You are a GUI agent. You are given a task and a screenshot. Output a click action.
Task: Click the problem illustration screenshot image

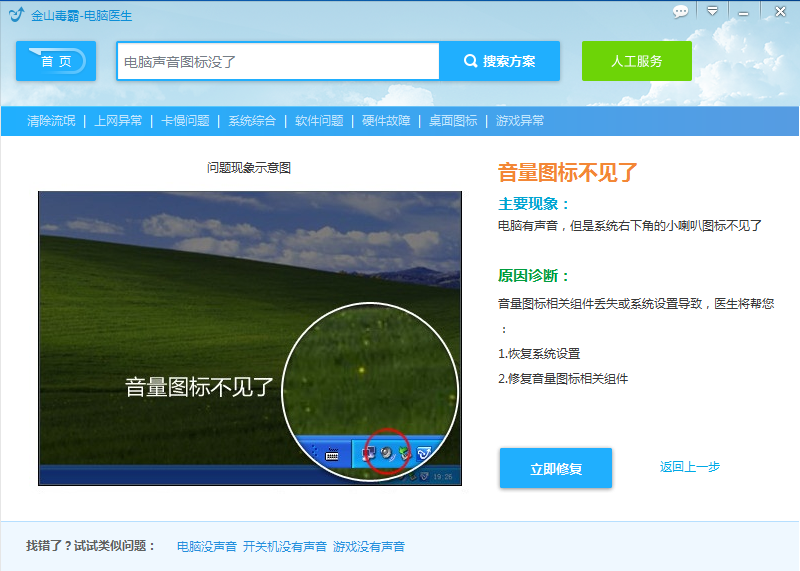pyautogui.click(x=250, y=338)
